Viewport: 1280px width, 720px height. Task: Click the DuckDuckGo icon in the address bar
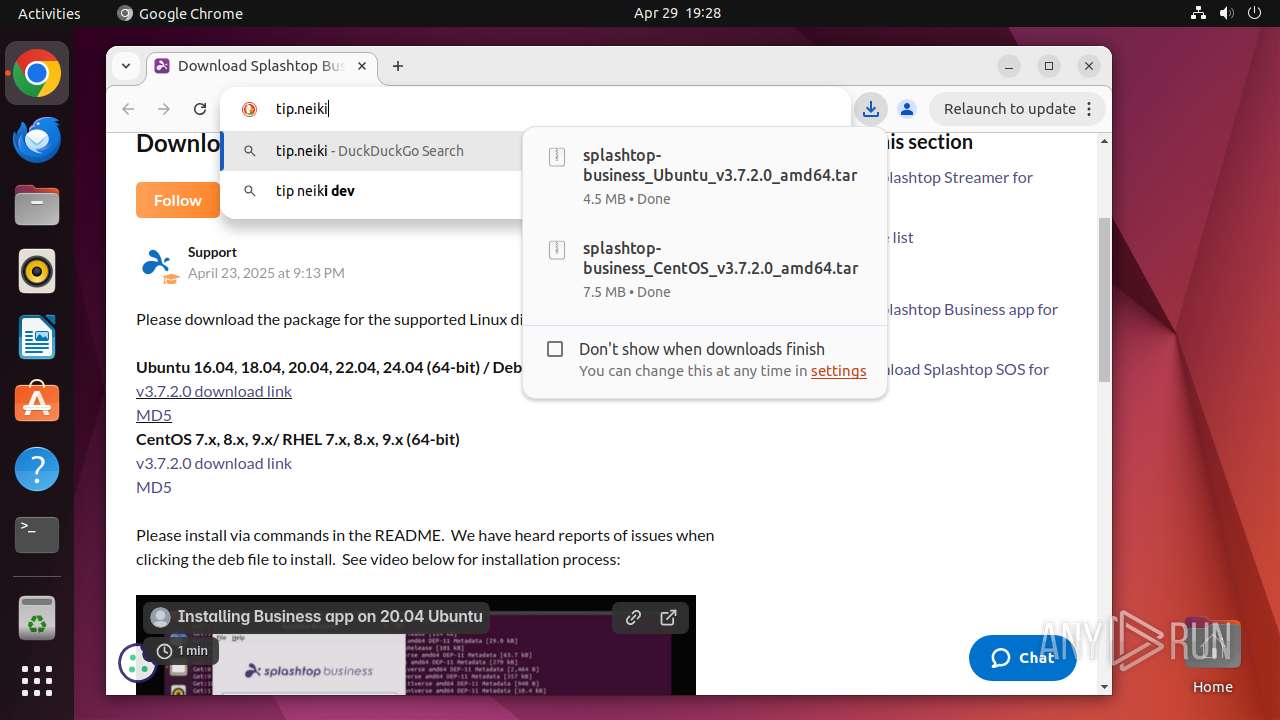pos(250,109)
